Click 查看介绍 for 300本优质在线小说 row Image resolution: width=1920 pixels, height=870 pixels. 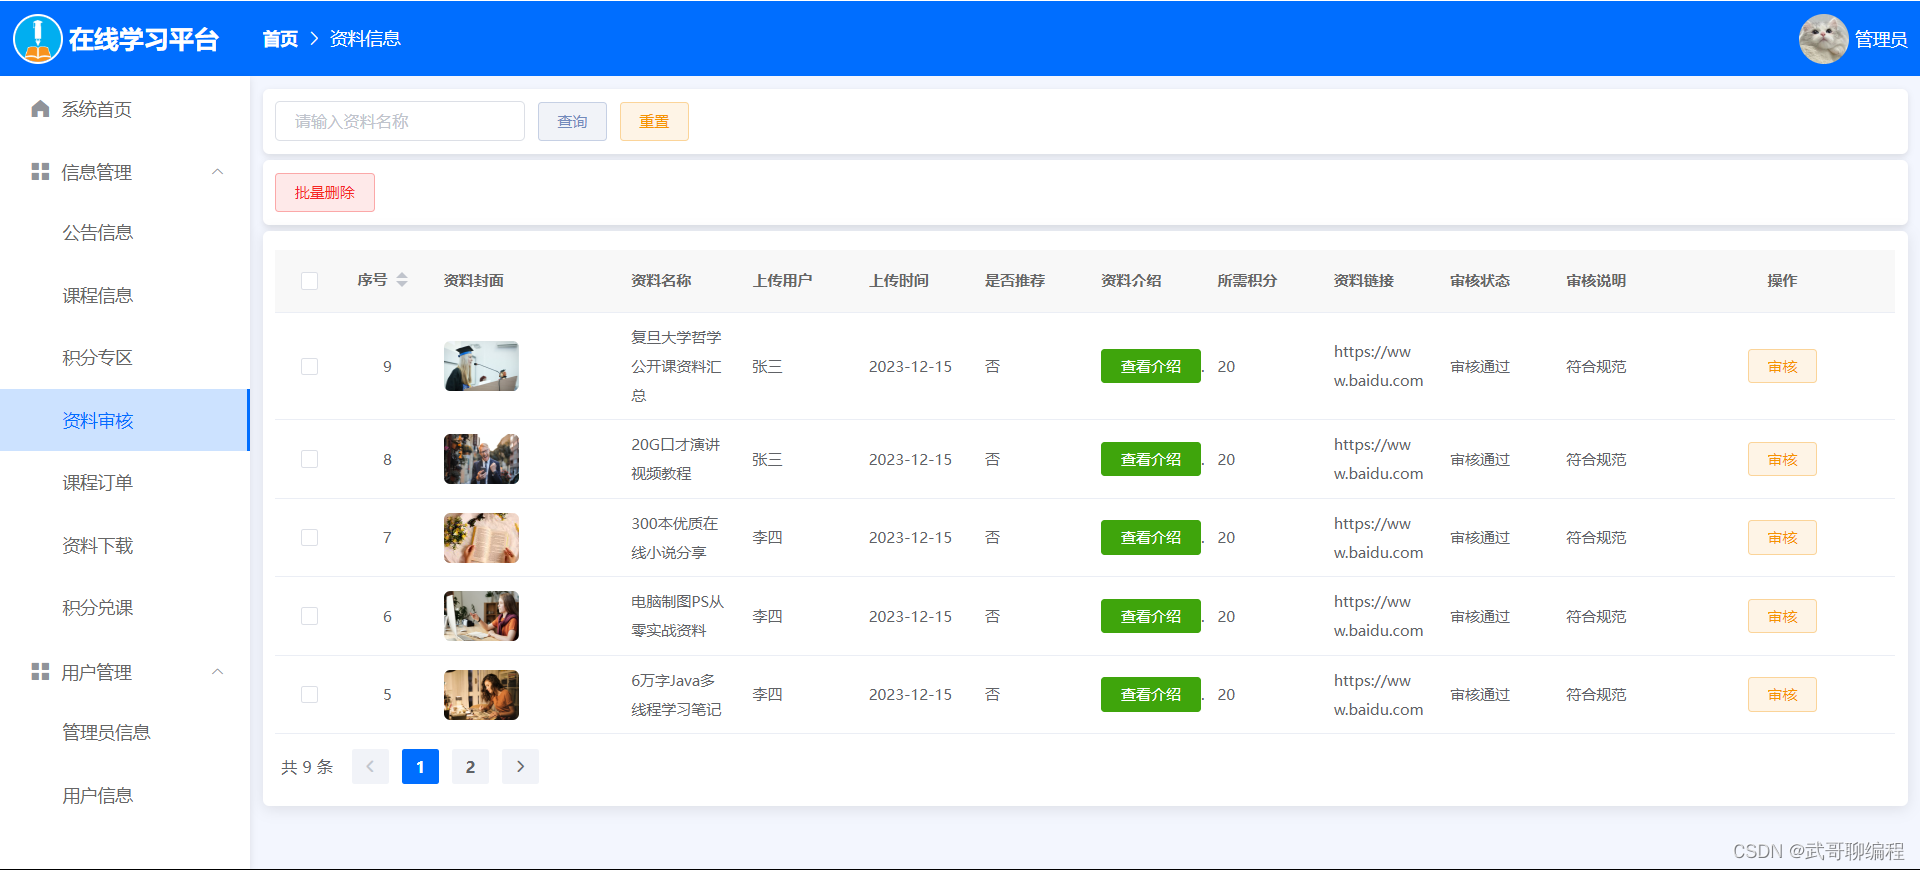click(x=1150, y=537)
